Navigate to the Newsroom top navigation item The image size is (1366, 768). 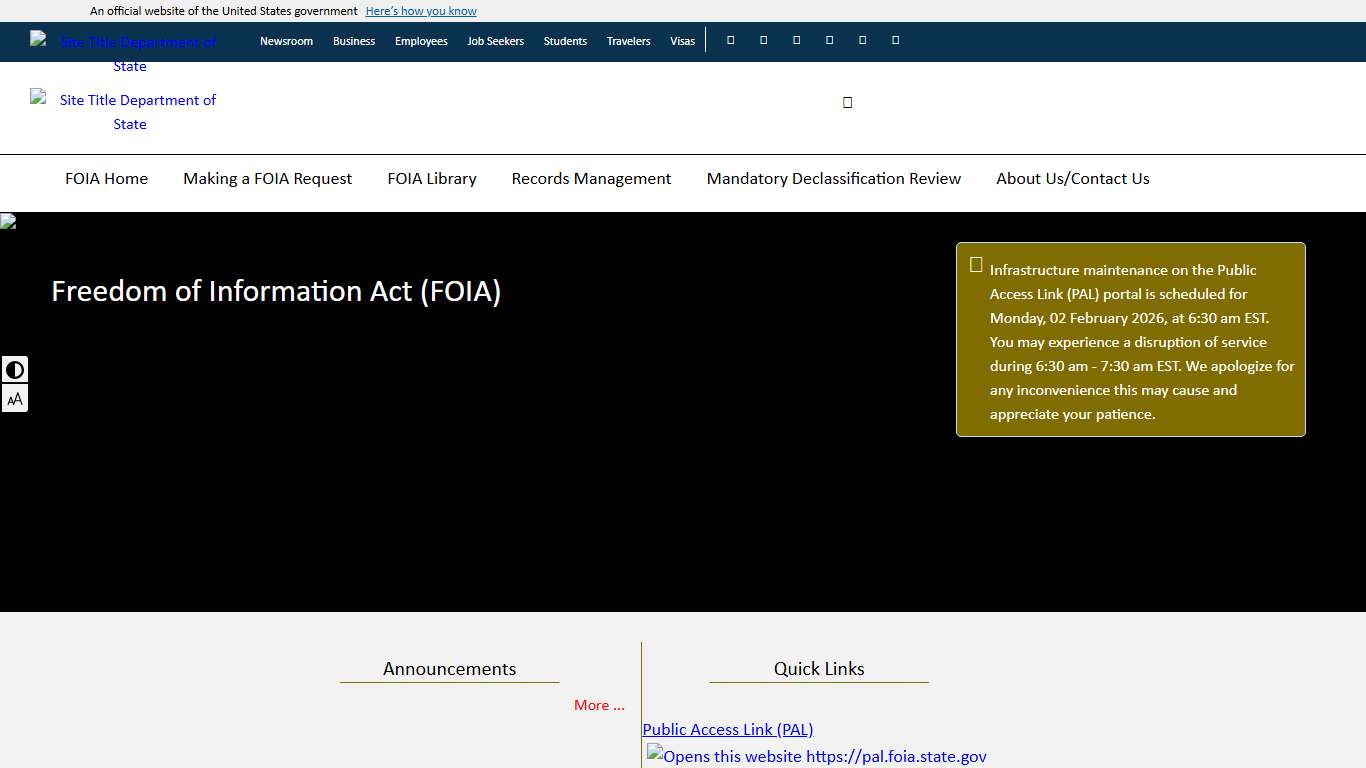[x=286, y=41]
